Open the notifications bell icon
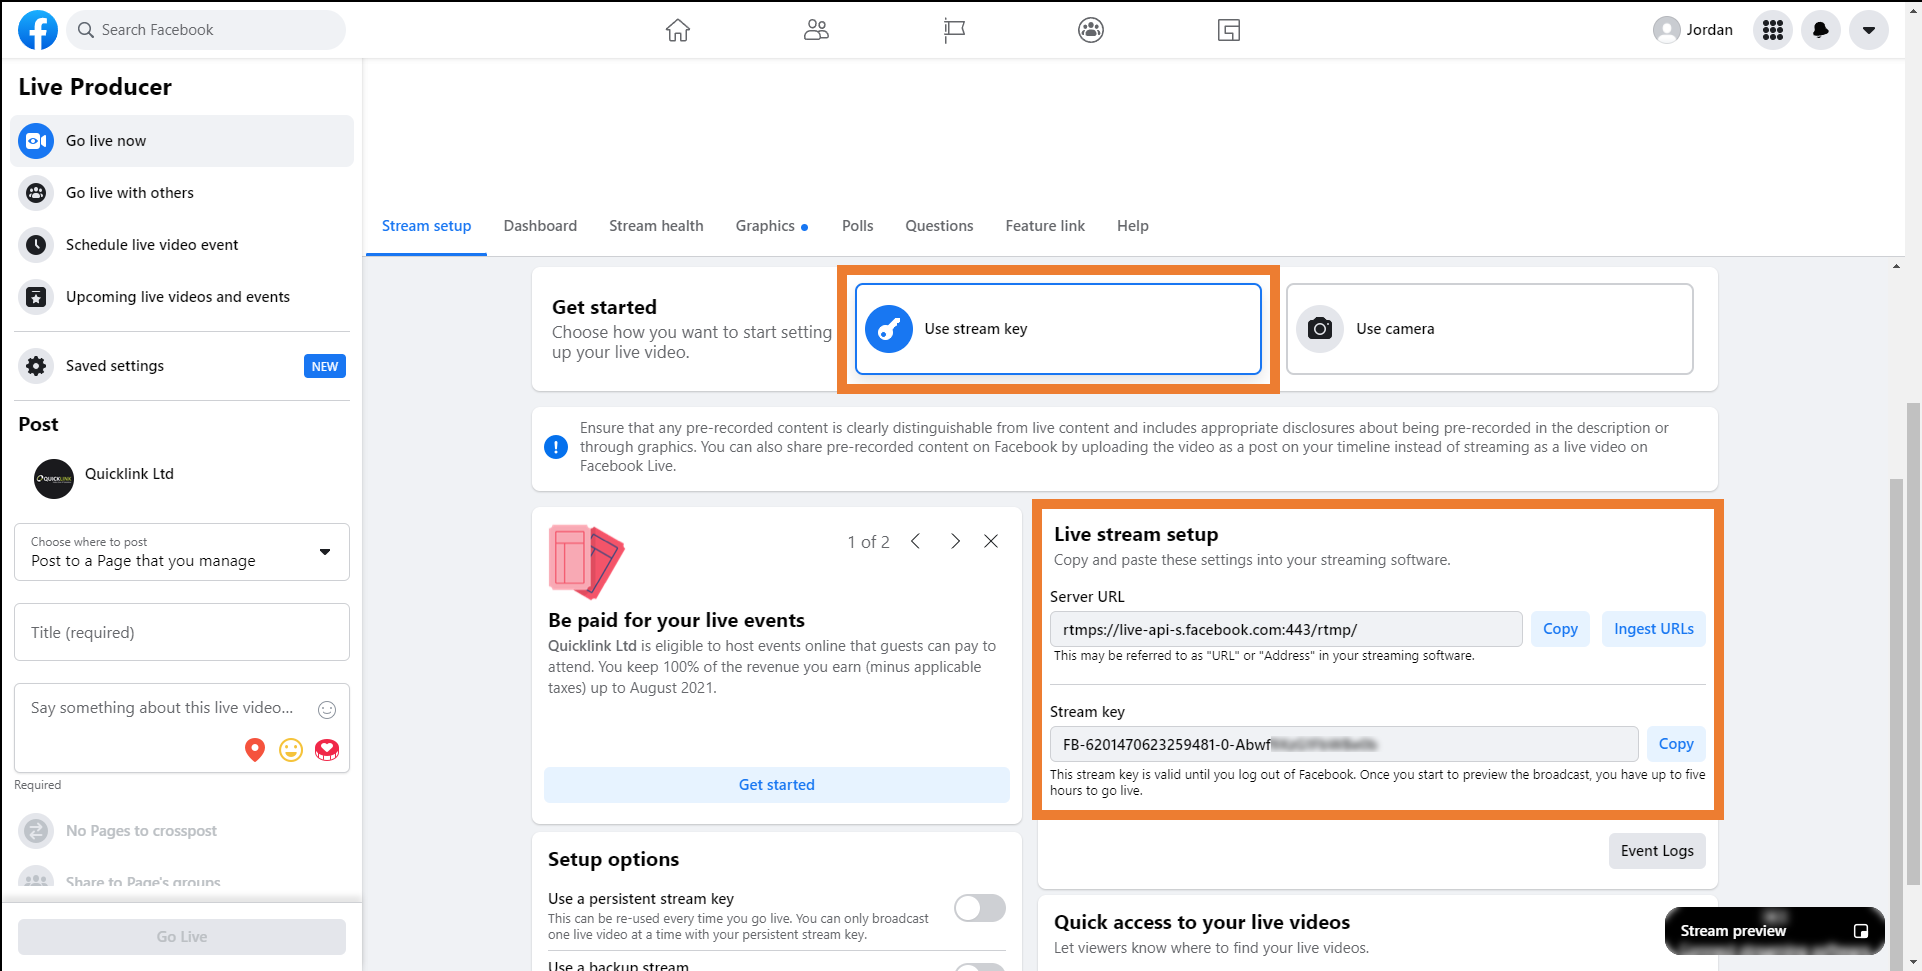 point(1821,30)
